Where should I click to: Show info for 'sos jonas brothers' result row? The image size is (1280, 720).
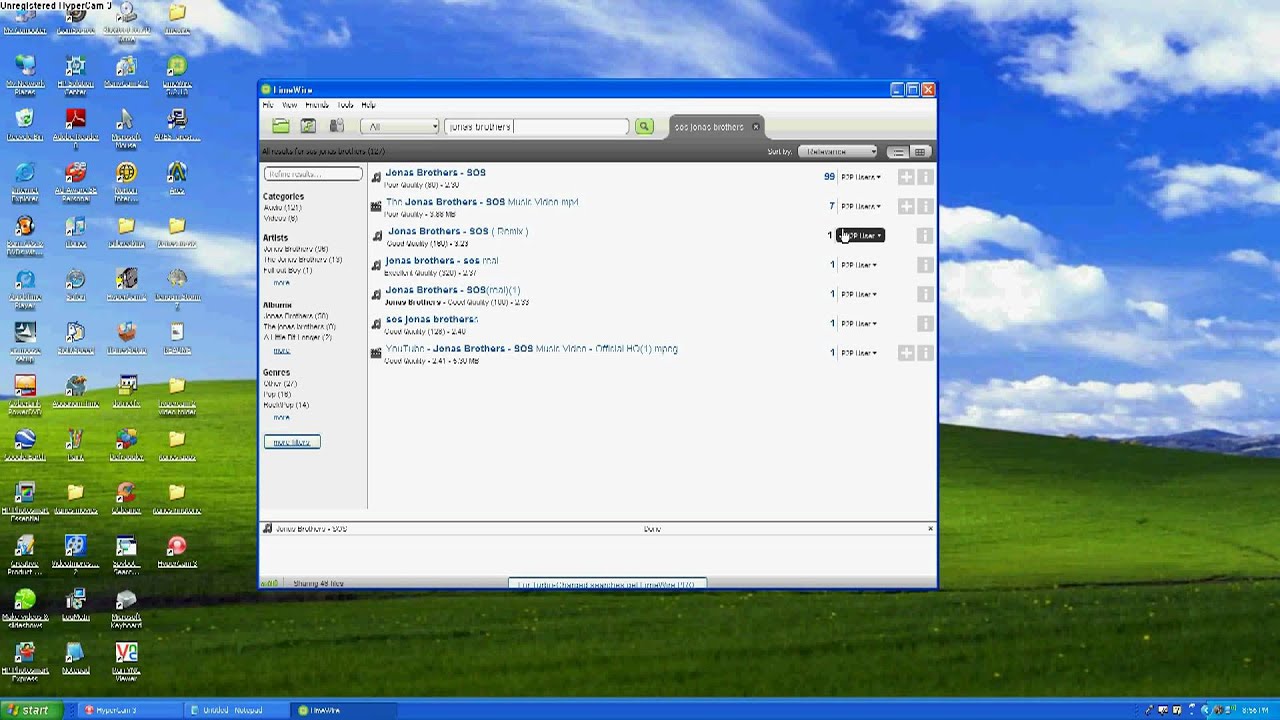925,323
